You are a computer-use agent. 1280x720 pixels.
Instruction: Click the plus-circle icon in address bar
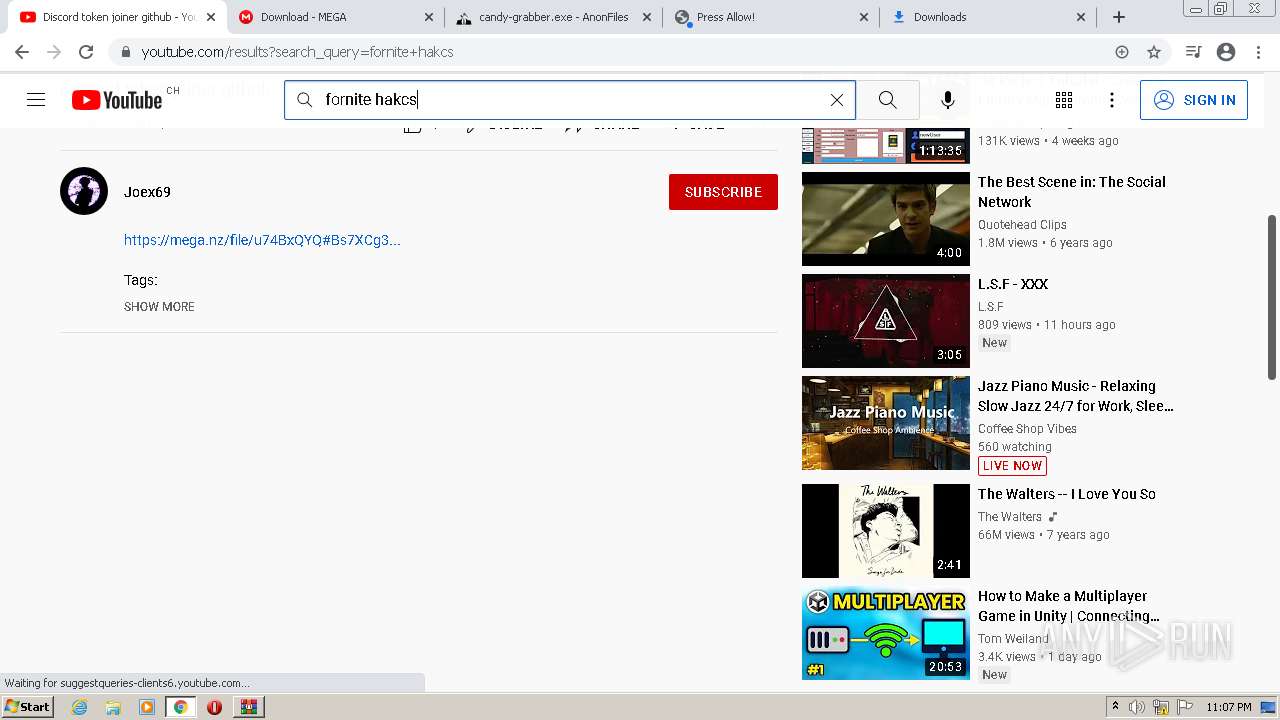(x=1122, y=52)
